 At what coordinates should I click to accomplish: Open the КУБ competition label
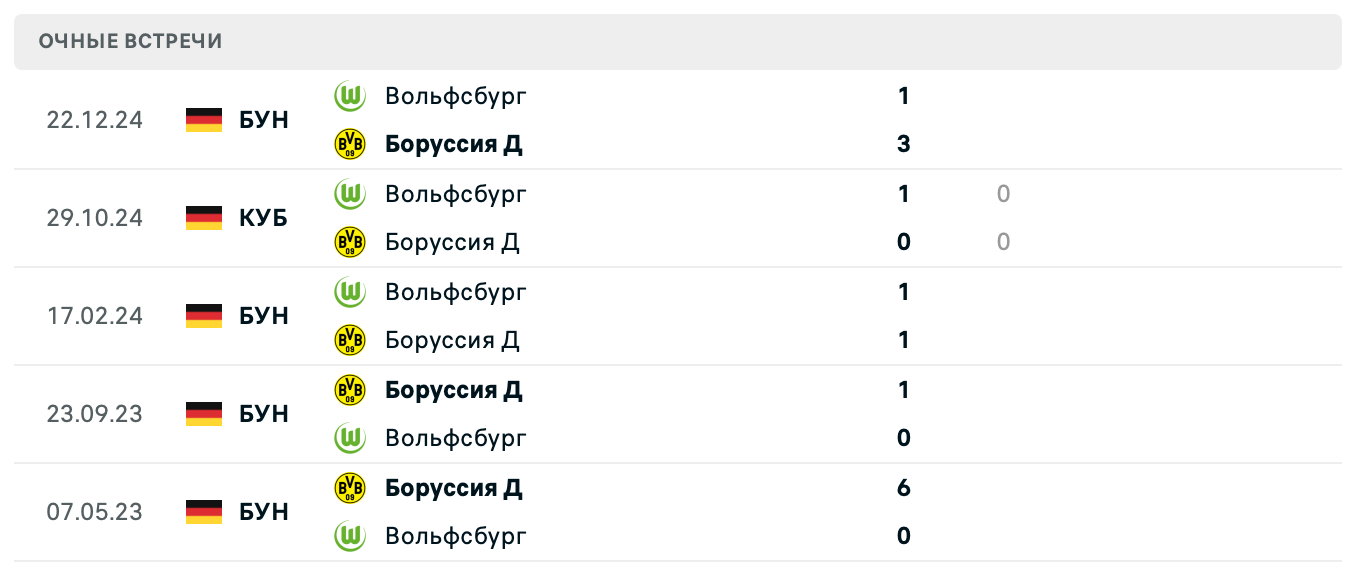pos(264,218)
